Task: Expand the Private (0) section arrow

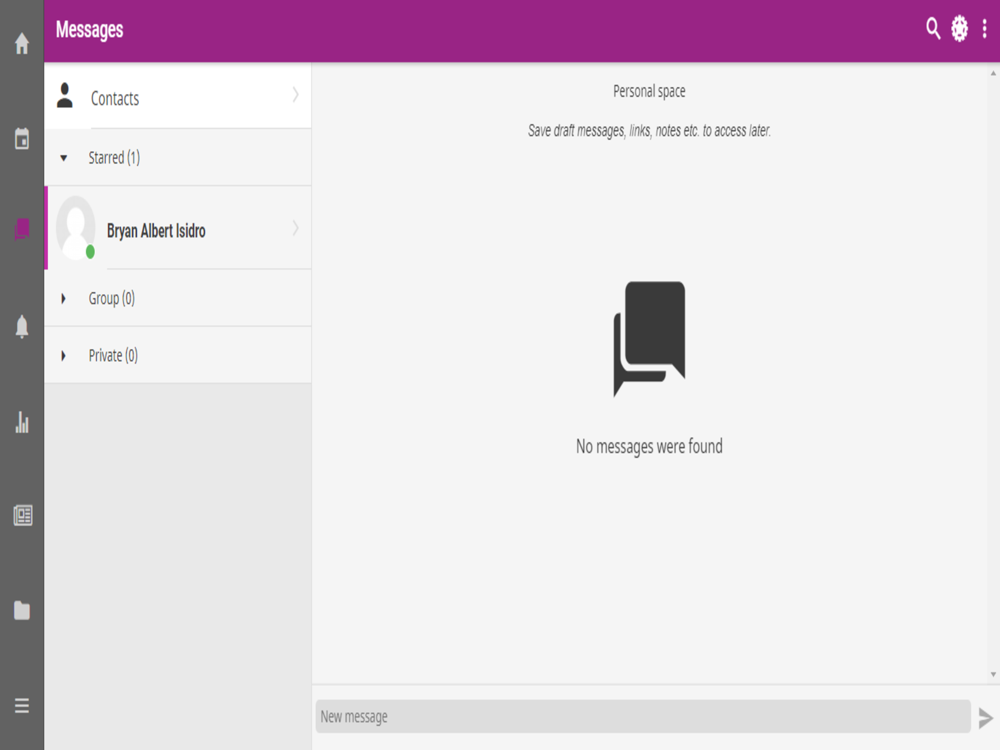Action: coord(63,355)
